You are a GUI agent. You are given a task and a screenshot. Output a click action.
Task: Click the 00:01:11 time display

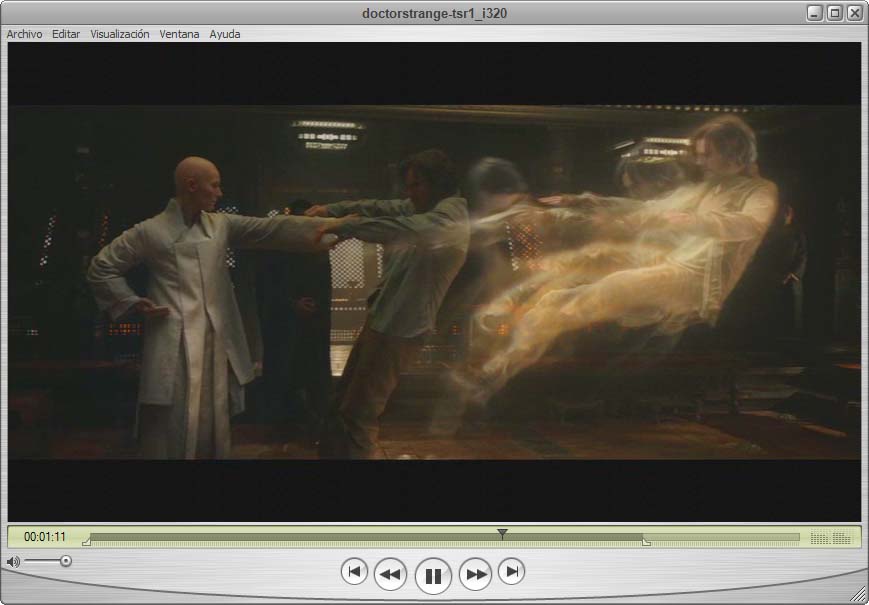pos(44,537)
